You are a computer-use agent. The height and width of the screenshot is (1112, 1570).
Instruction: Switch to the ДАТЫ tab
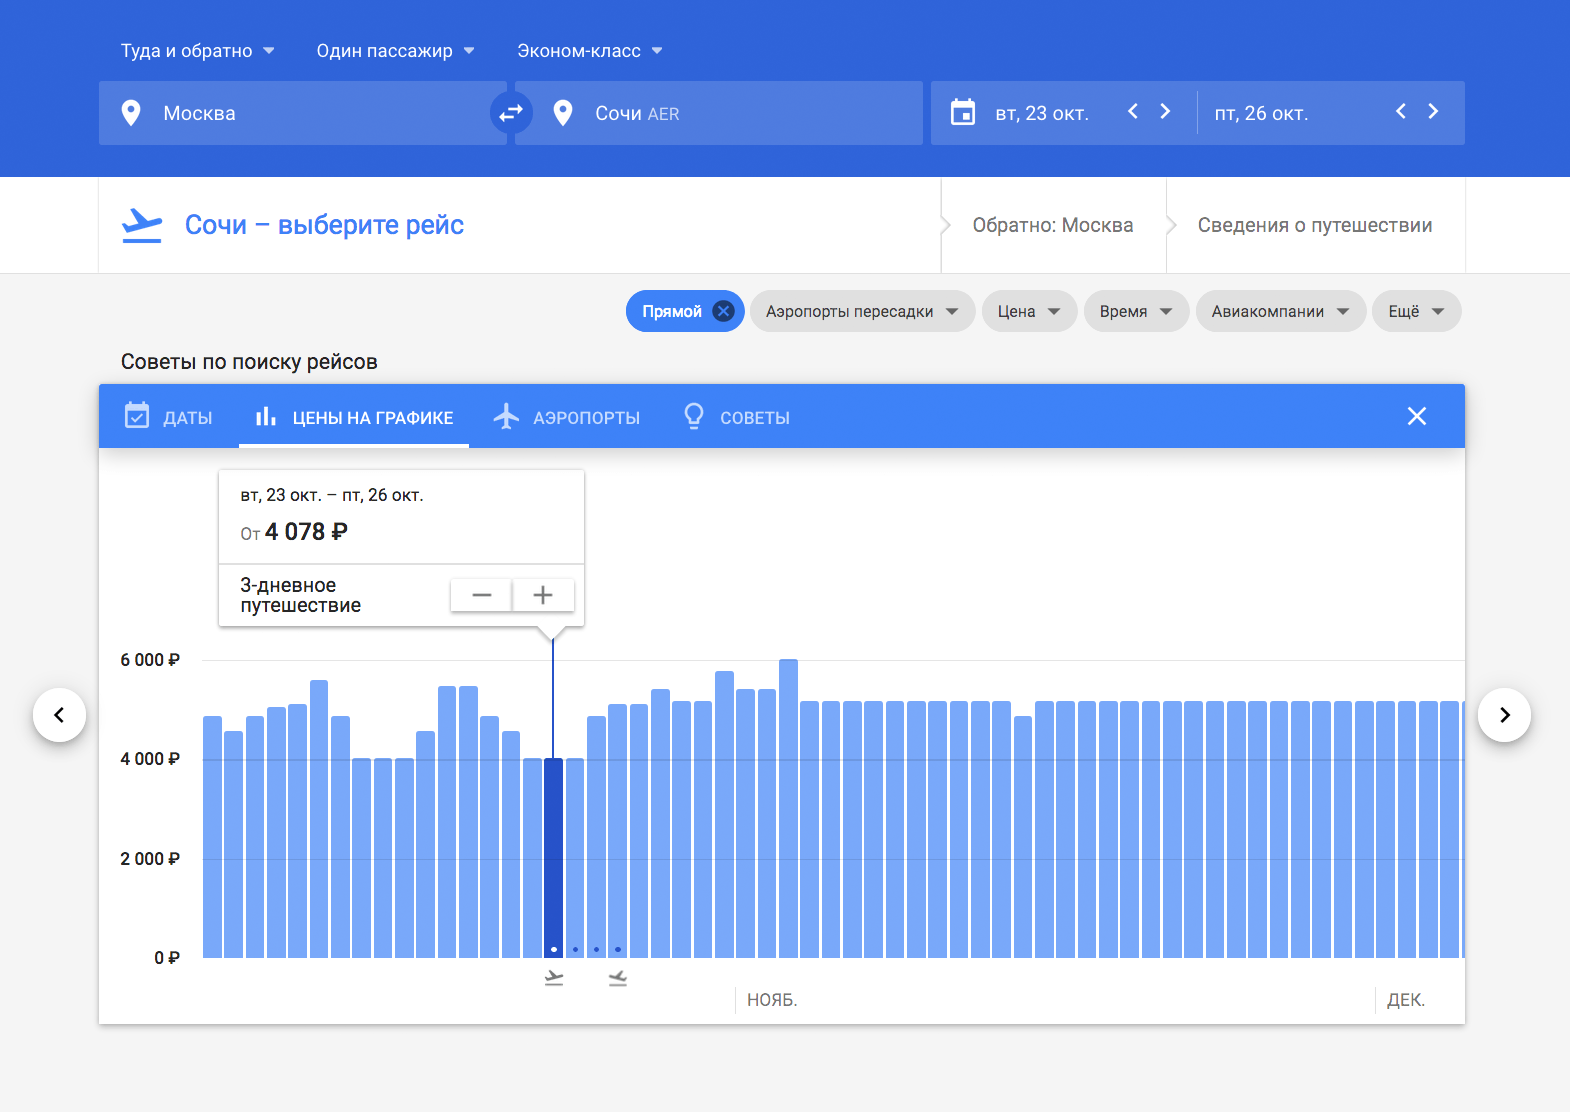tap(168, 417)
